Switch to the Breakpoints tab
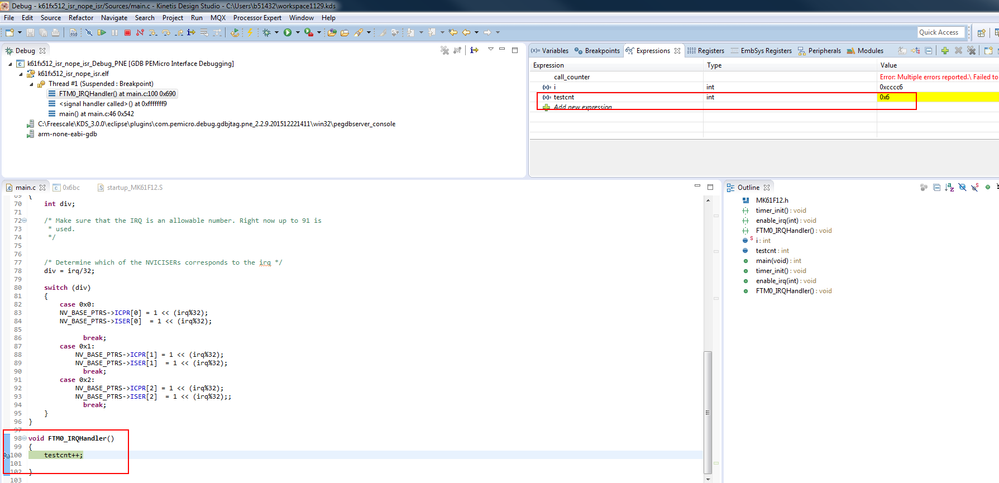This screenshot has height=483, width=999. tap(597, 50)
